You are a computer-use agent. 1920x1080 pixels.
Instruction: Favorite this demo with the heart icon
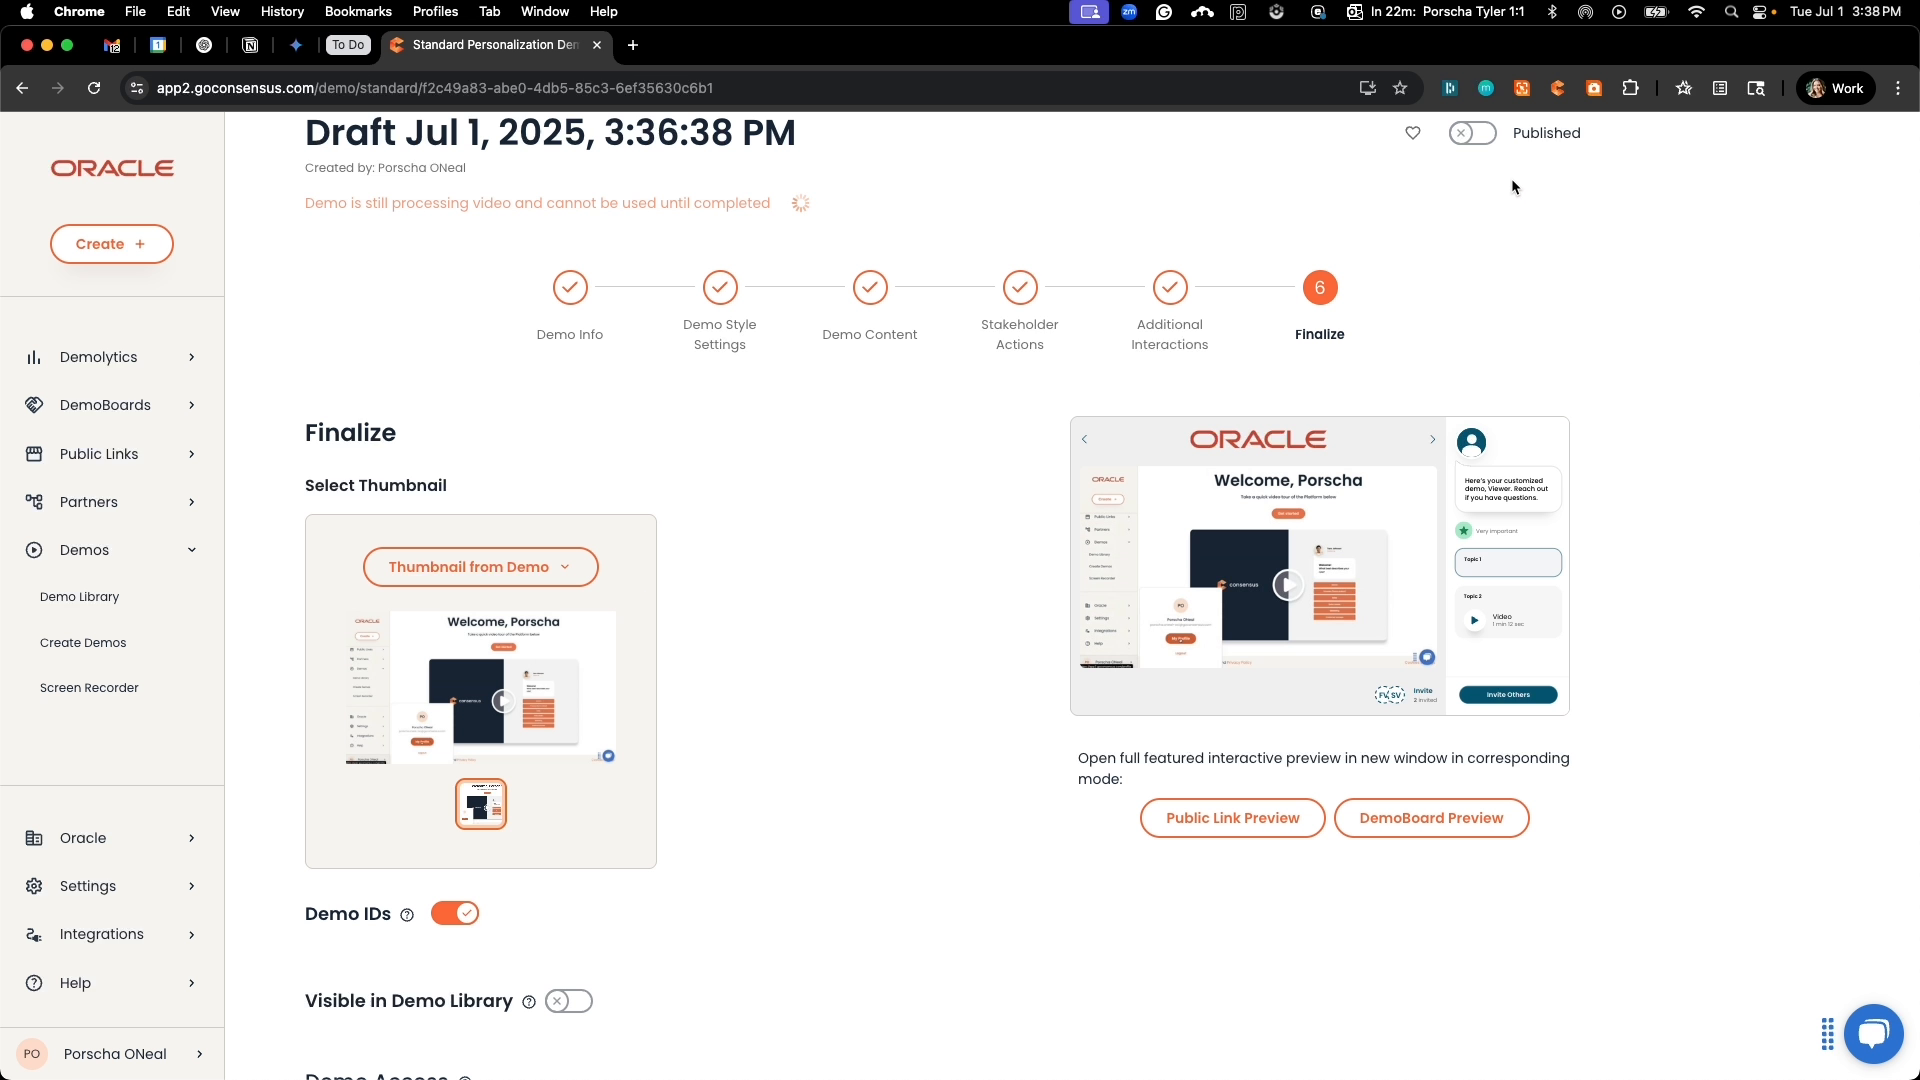coord(1412,132)
